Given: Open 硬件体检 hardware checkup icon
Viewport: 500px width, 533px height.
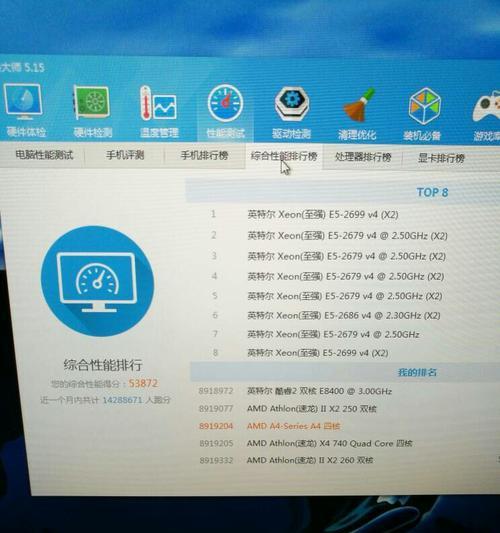Looking at the screenshot, I should click(x=24, y=102).
